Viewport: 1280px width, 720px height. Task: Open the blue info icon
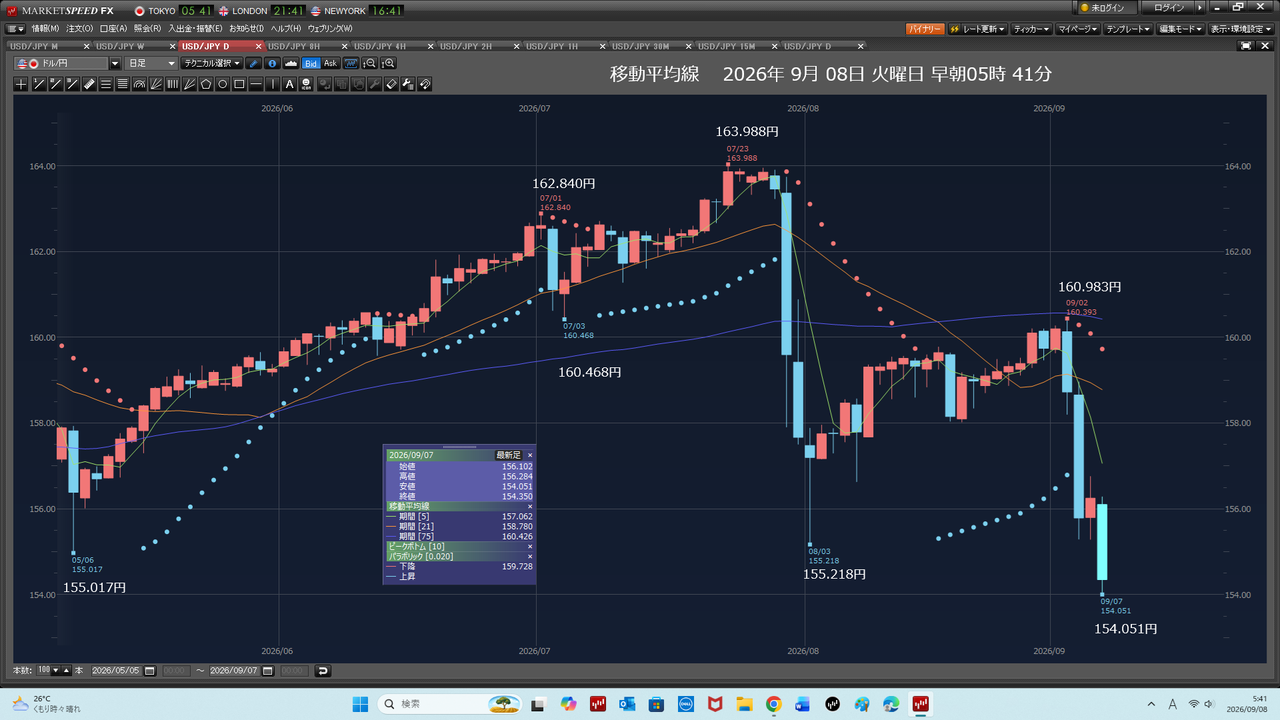[x=272, y=63]
